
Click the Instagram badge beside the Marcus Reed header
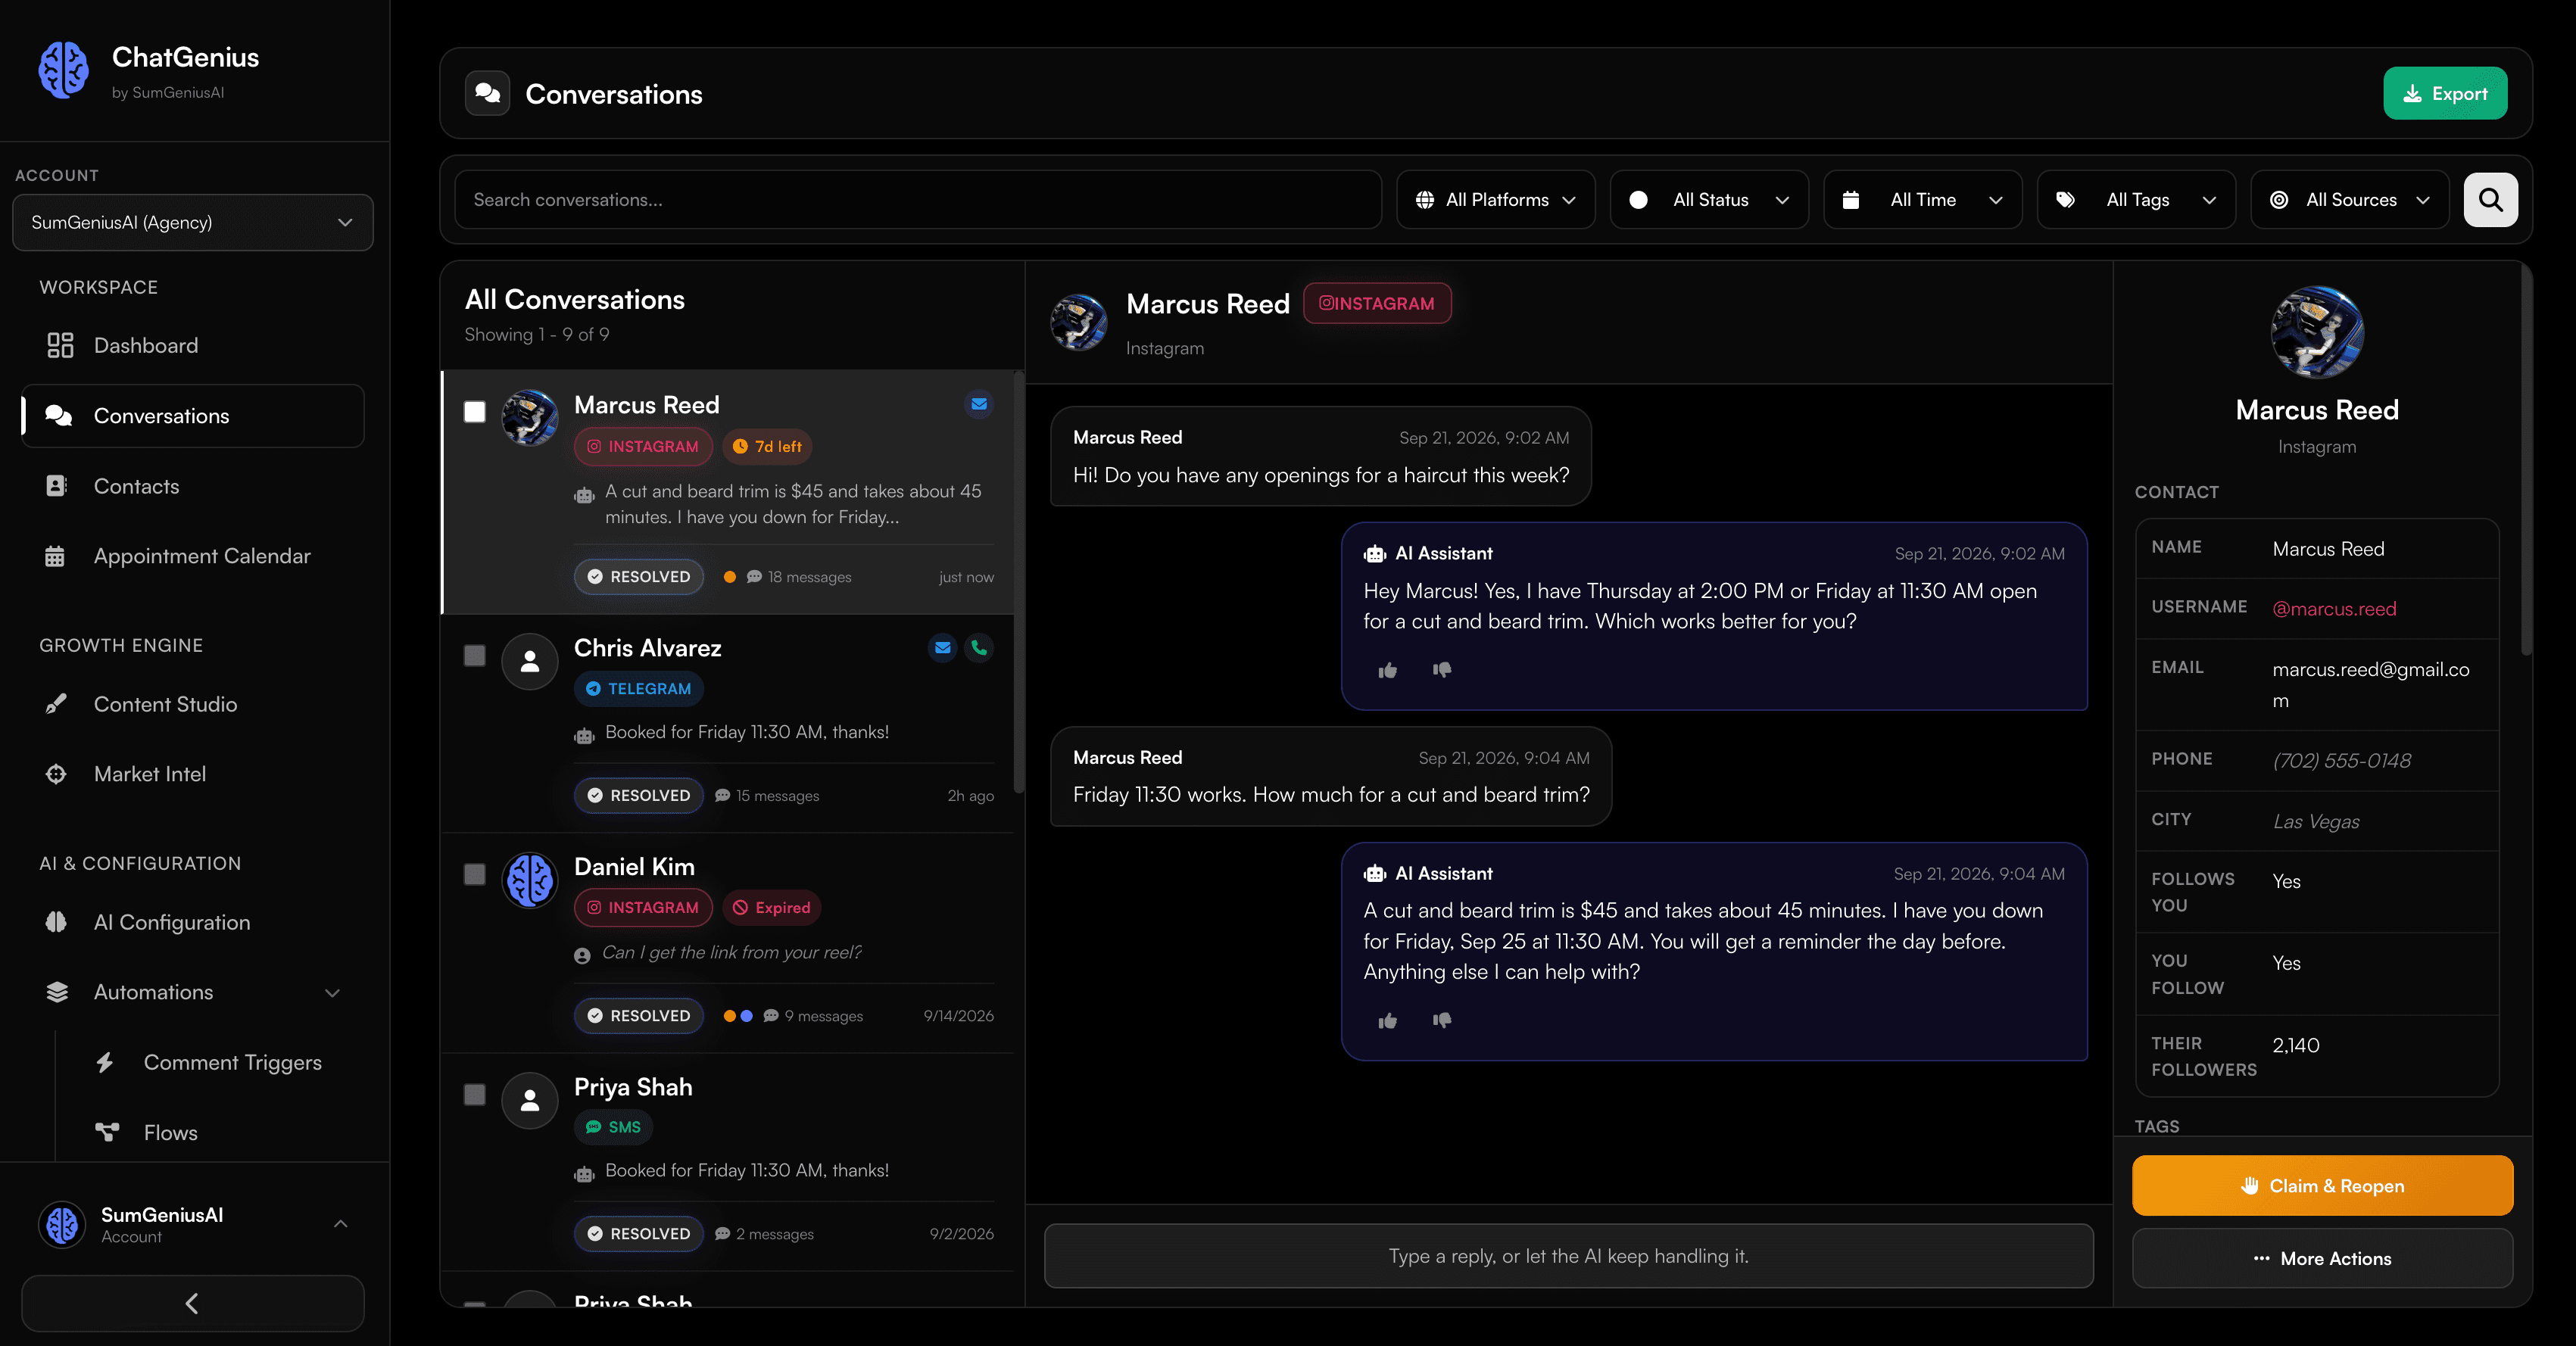pos(1377,303)
